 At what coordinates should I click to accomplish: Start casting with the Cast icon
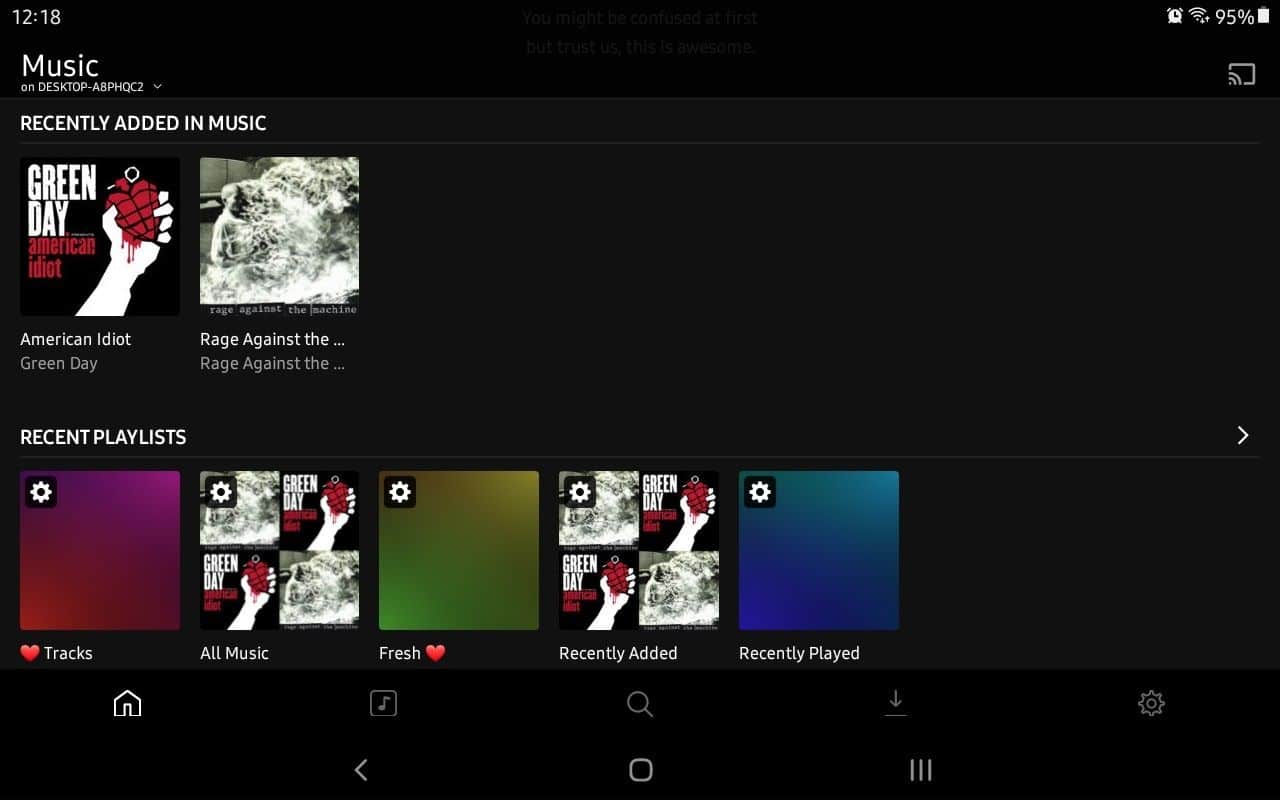click(1241, 73)
